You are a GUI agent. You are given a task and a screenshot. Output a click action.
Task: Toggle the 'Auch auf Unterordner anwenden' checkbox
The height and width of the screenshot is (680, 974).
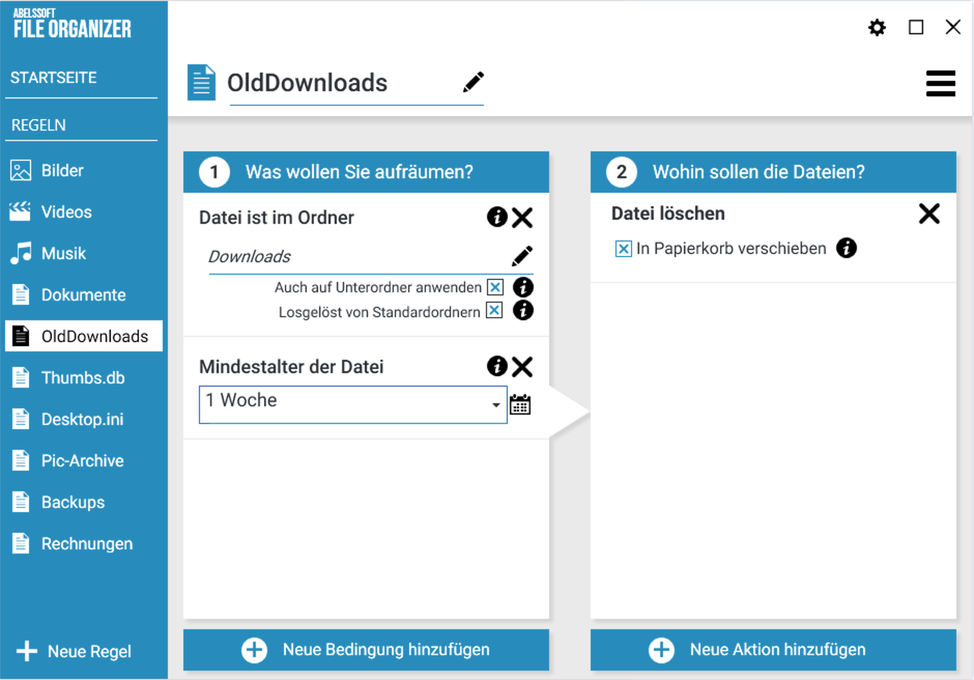[x=494, y=287]
